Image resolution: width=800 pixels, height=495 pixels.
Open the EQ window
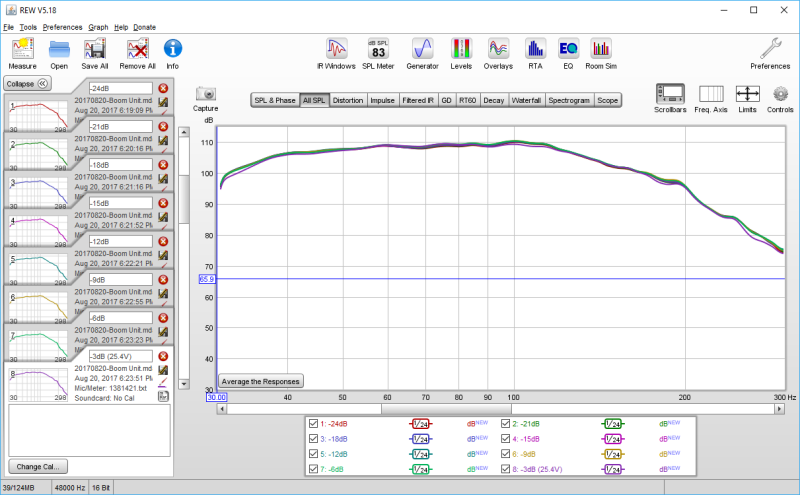point(568,54)
